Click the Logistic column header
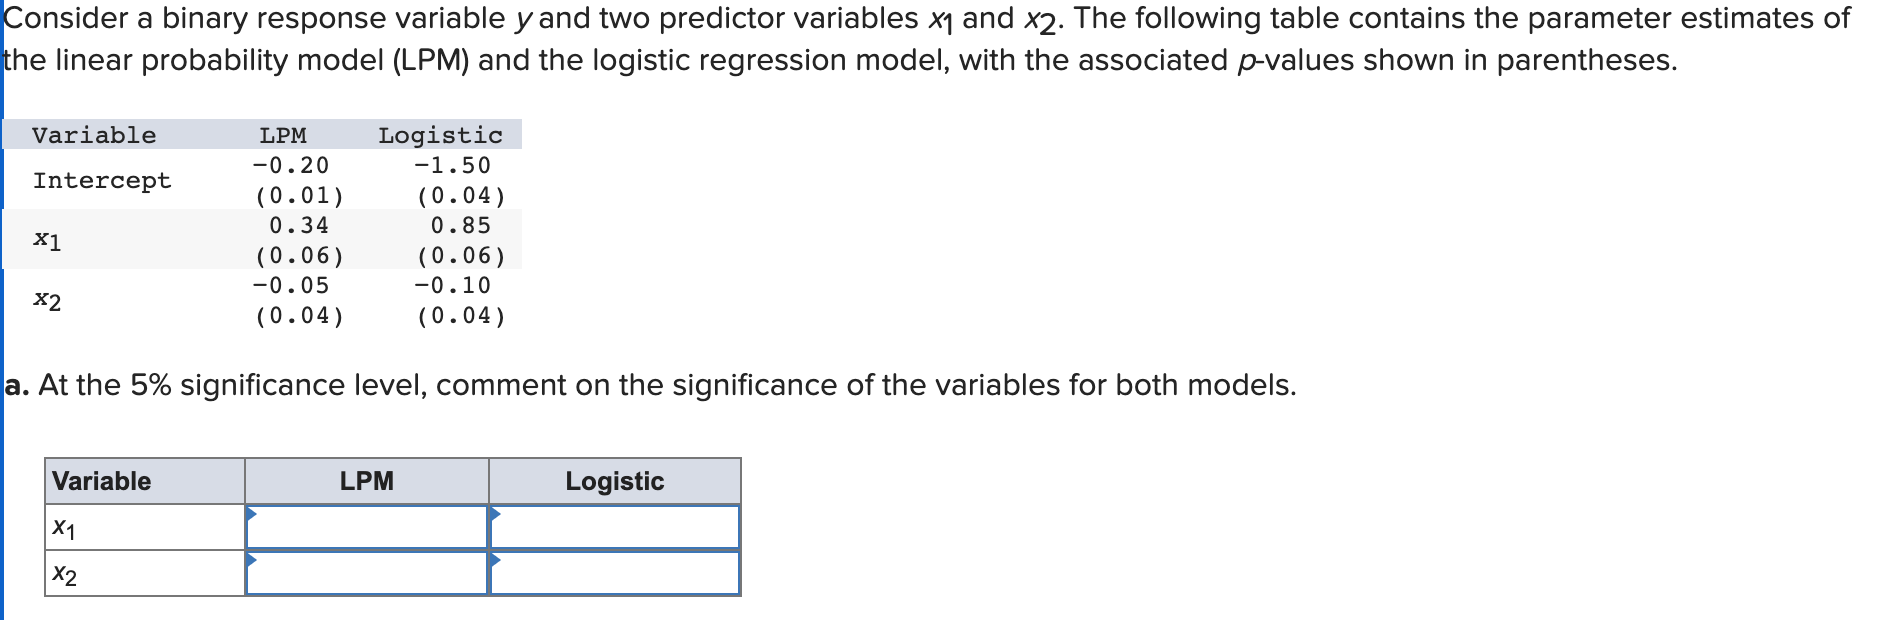 pyautogui.click(x=614, y=481)
